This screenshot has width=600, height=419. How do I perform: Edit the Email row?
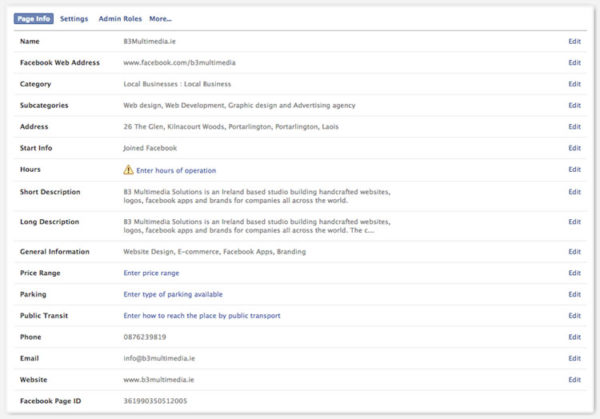(574, 358)
